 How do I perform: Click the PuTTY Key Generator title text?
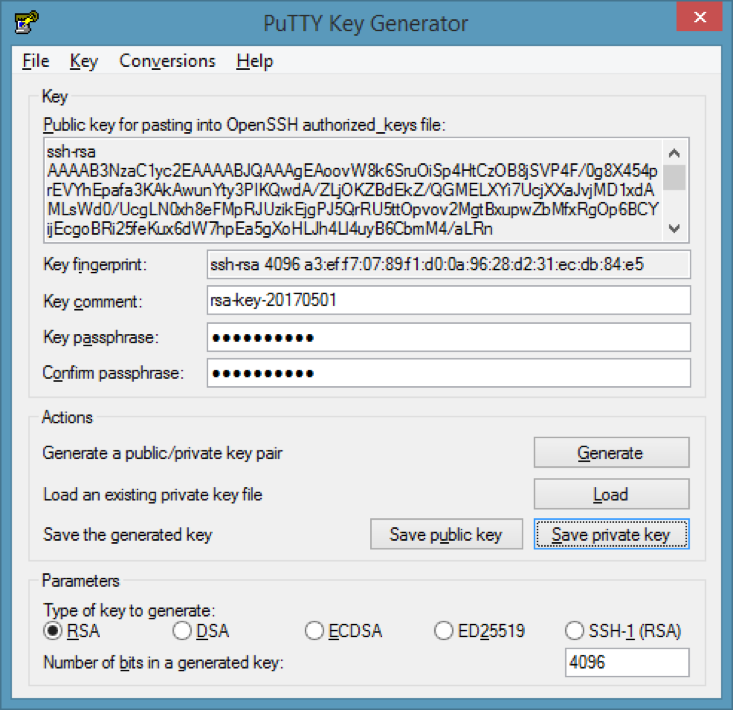366,23
